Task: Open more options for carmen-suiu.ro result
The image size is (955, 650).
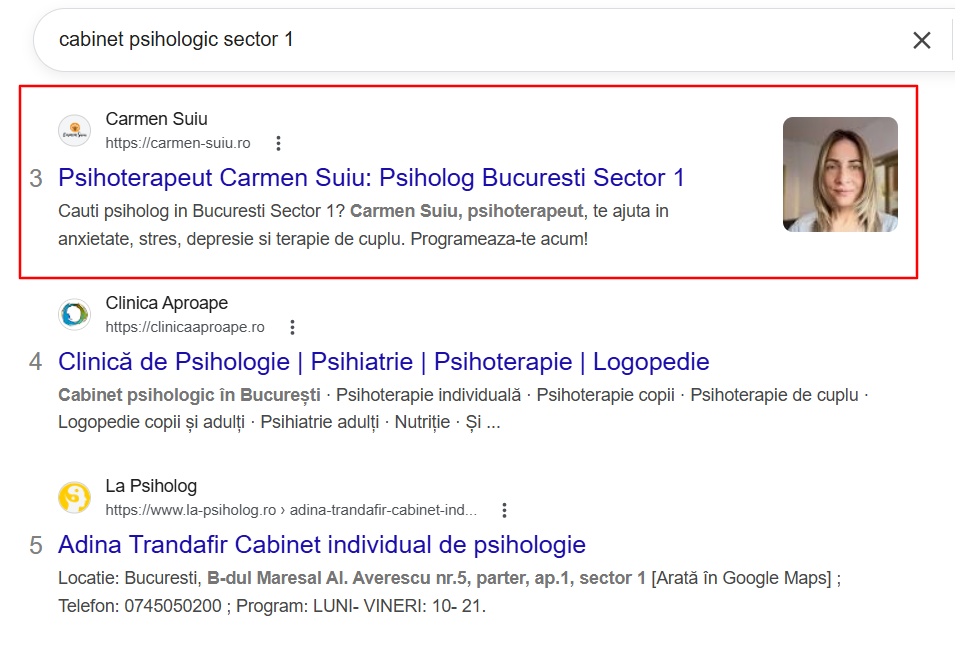Action: click(x=278, y=143)
